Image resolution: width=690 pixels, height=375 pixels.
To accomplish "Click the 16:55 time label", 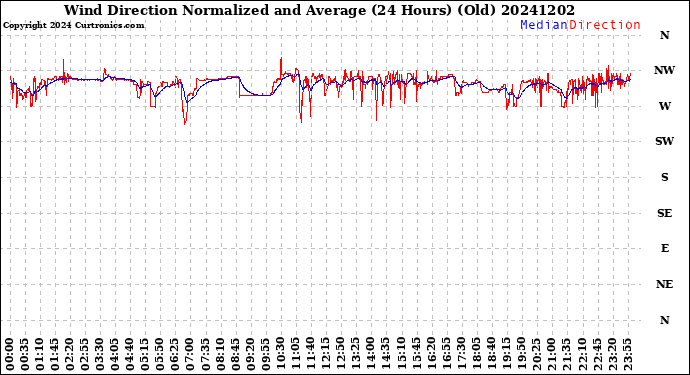I will coord(446,355).
